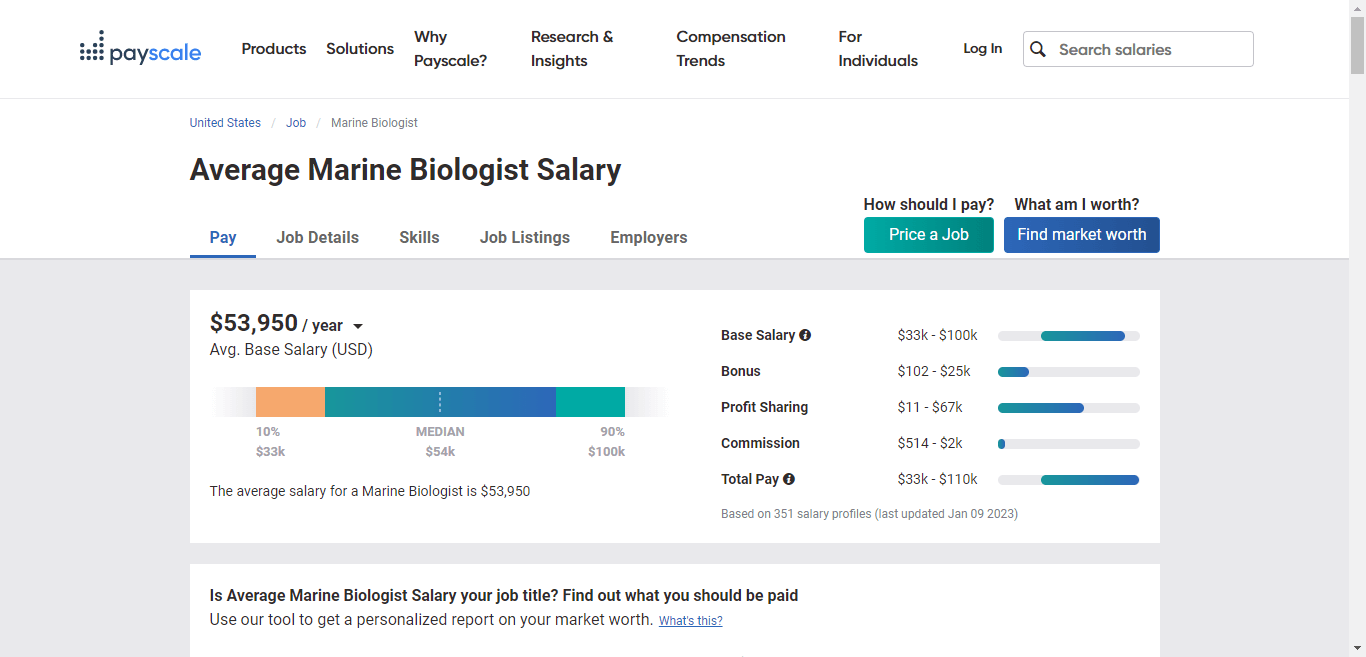Open the Skills tab
1366x657 pixels.
pyautogui.click(x=419, y=237)
